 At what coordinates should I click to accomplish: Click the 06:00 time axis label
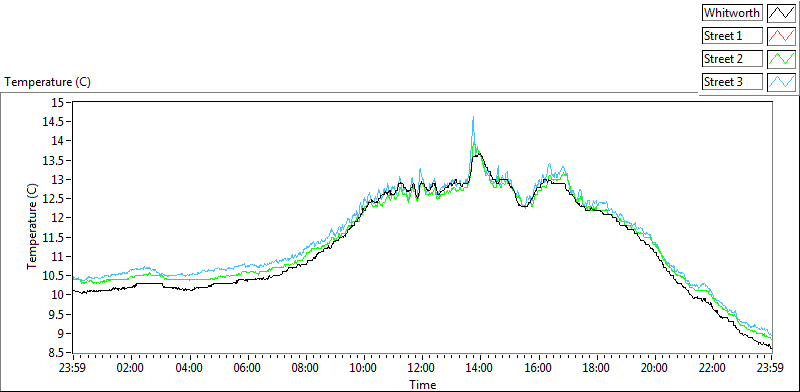tap(248, 368)
